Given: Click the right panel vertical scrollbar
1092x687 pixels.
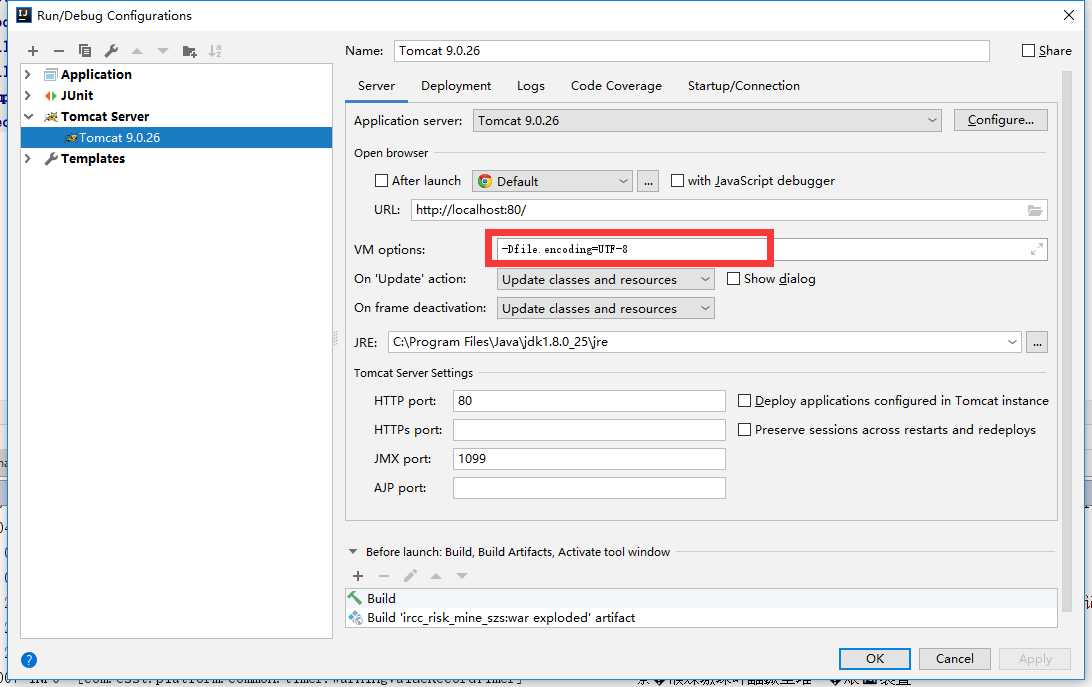Looking at the screenshot, I should coord(1066,341).
